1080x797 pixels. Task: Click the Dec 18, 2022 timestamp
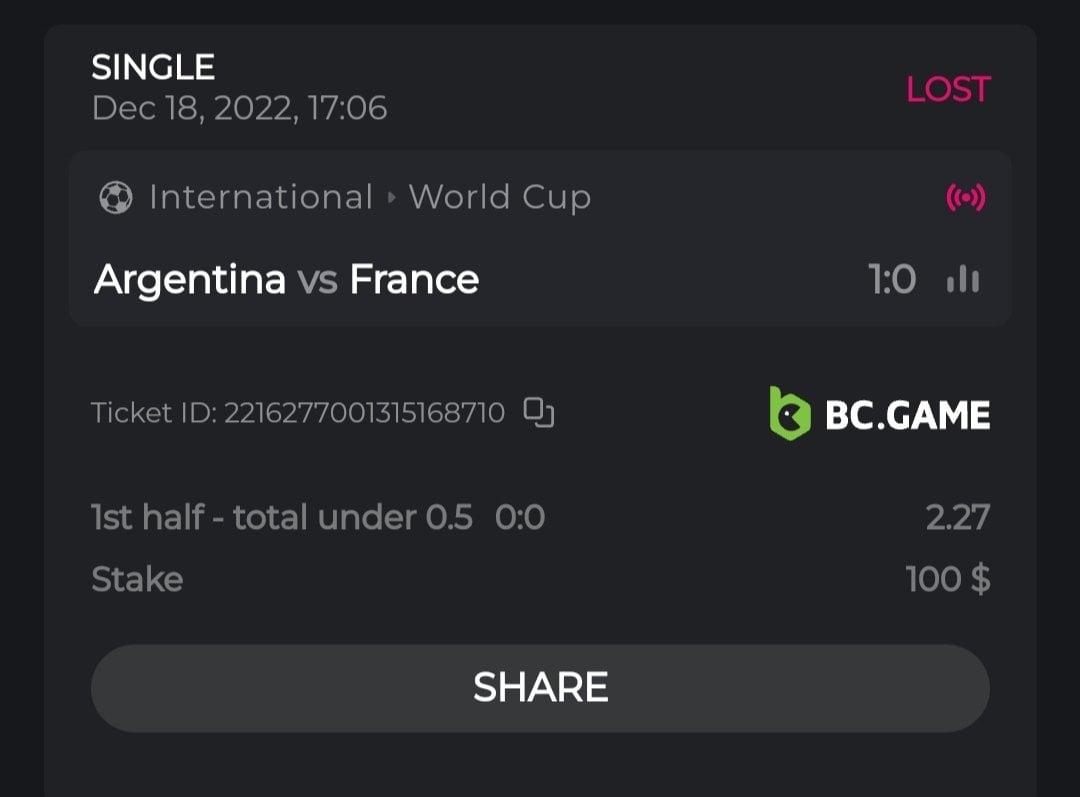coord(239,108)
